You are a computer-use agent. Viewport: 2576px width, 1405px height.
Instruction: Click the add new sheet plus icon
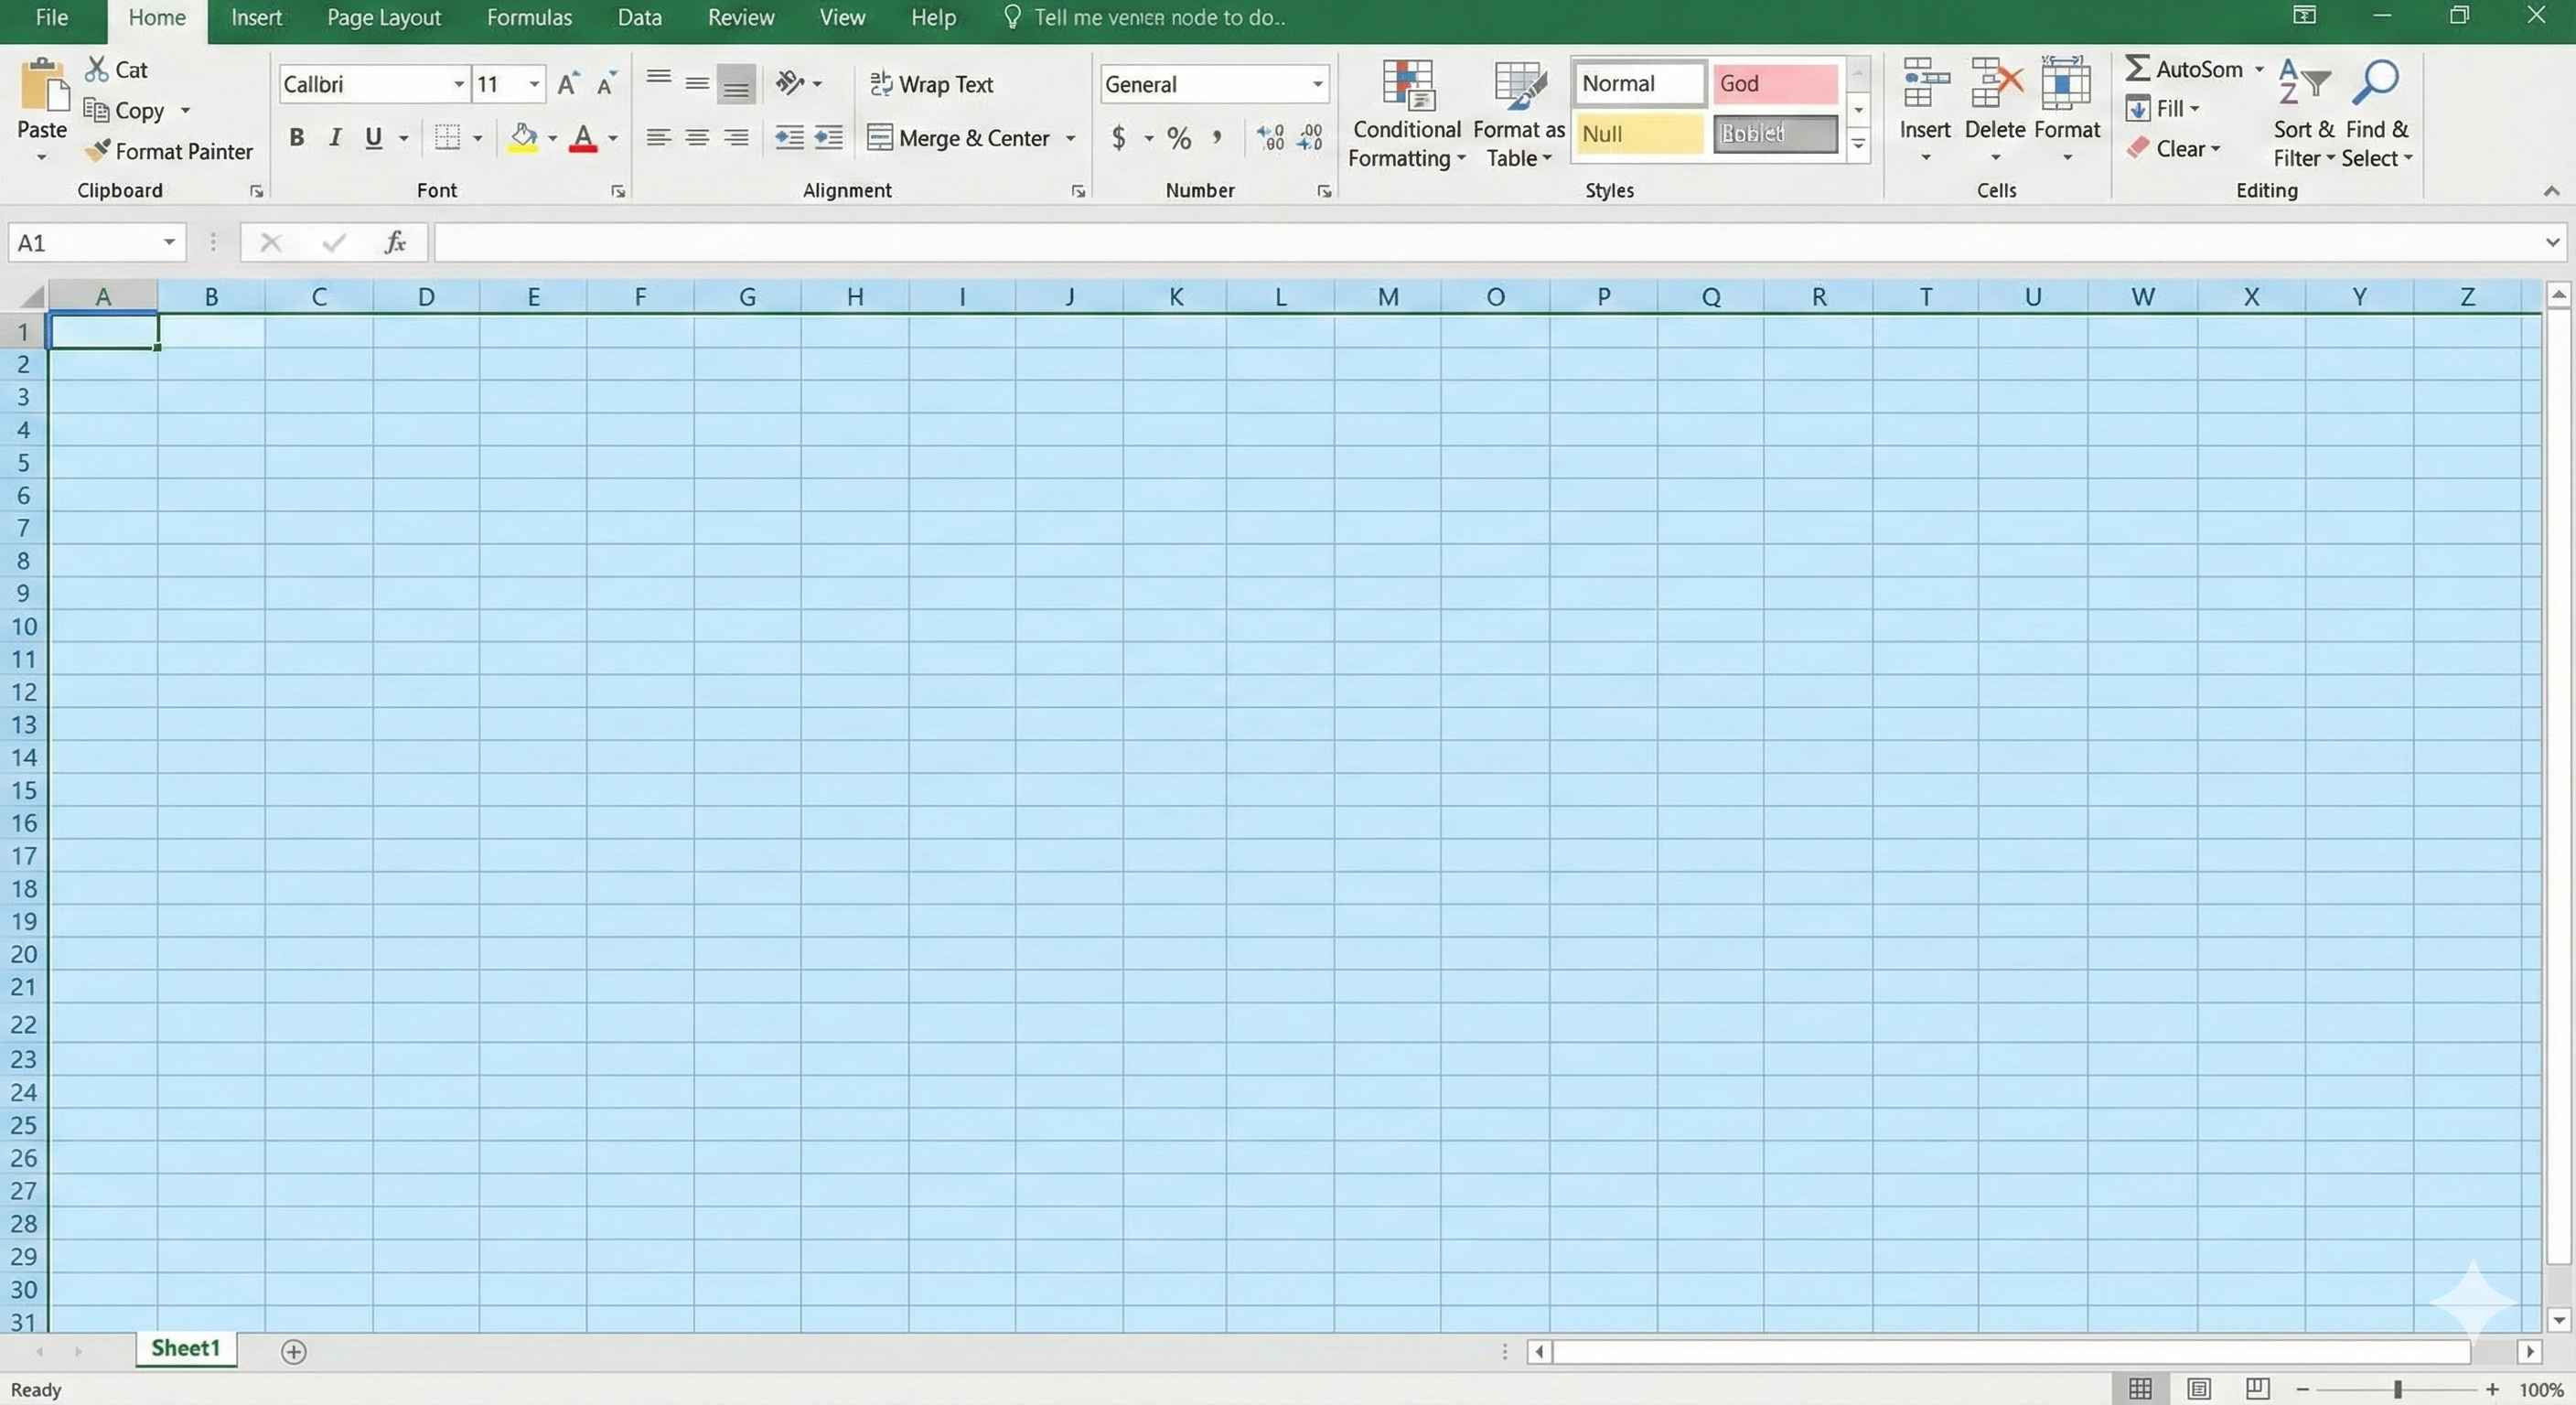293,1352
